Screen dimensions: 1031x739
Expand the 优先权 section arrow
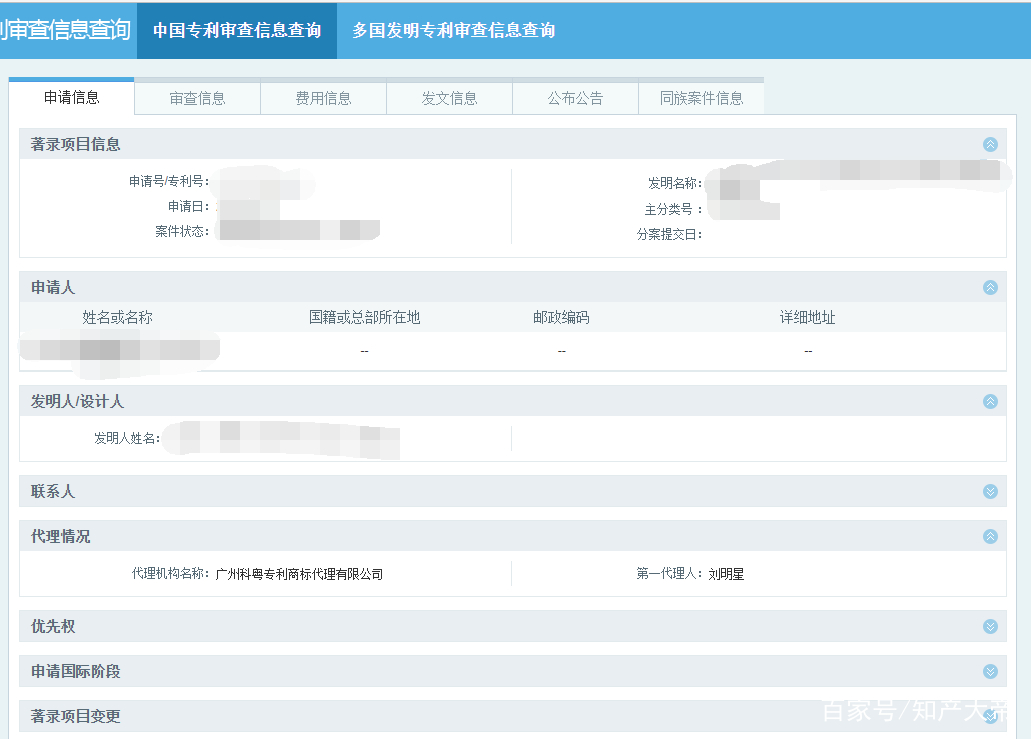[990, 627]
